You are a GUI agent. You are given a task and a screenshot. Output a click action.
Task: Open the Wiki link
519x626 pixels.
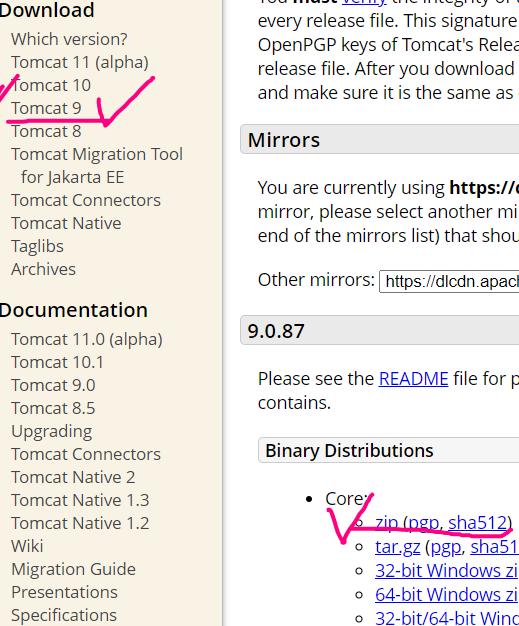pos(27,546)
